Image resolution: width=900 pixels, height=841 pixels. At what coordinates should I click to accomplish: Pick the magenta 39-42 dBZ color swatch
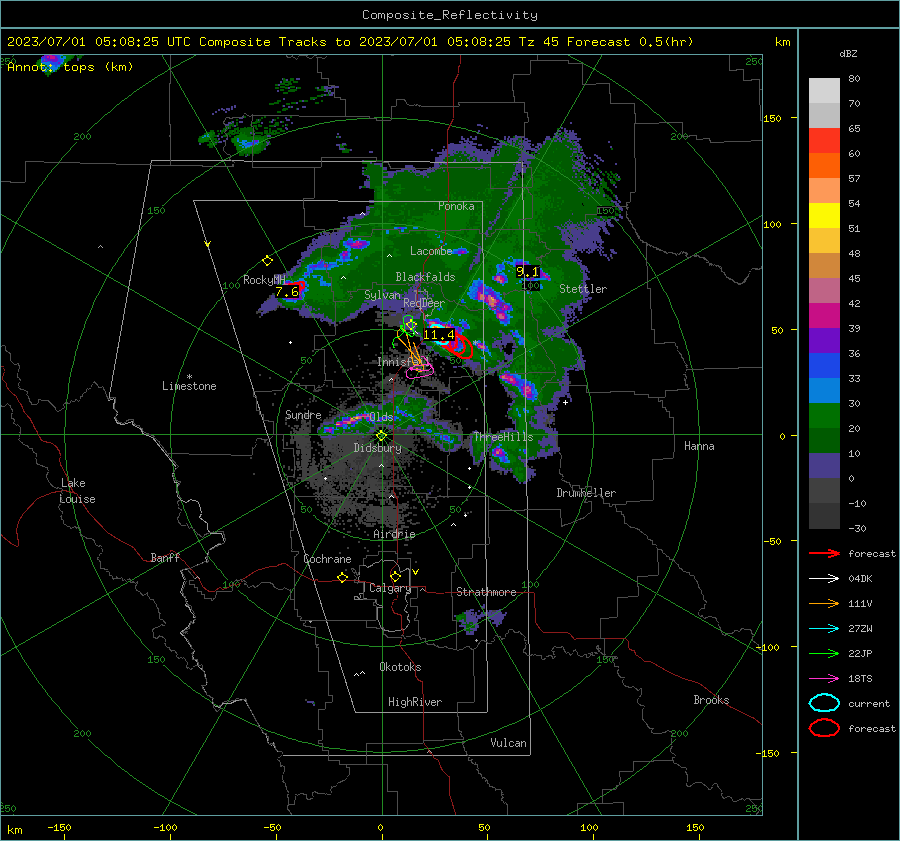pyautogui.click(x=824, y=316)
